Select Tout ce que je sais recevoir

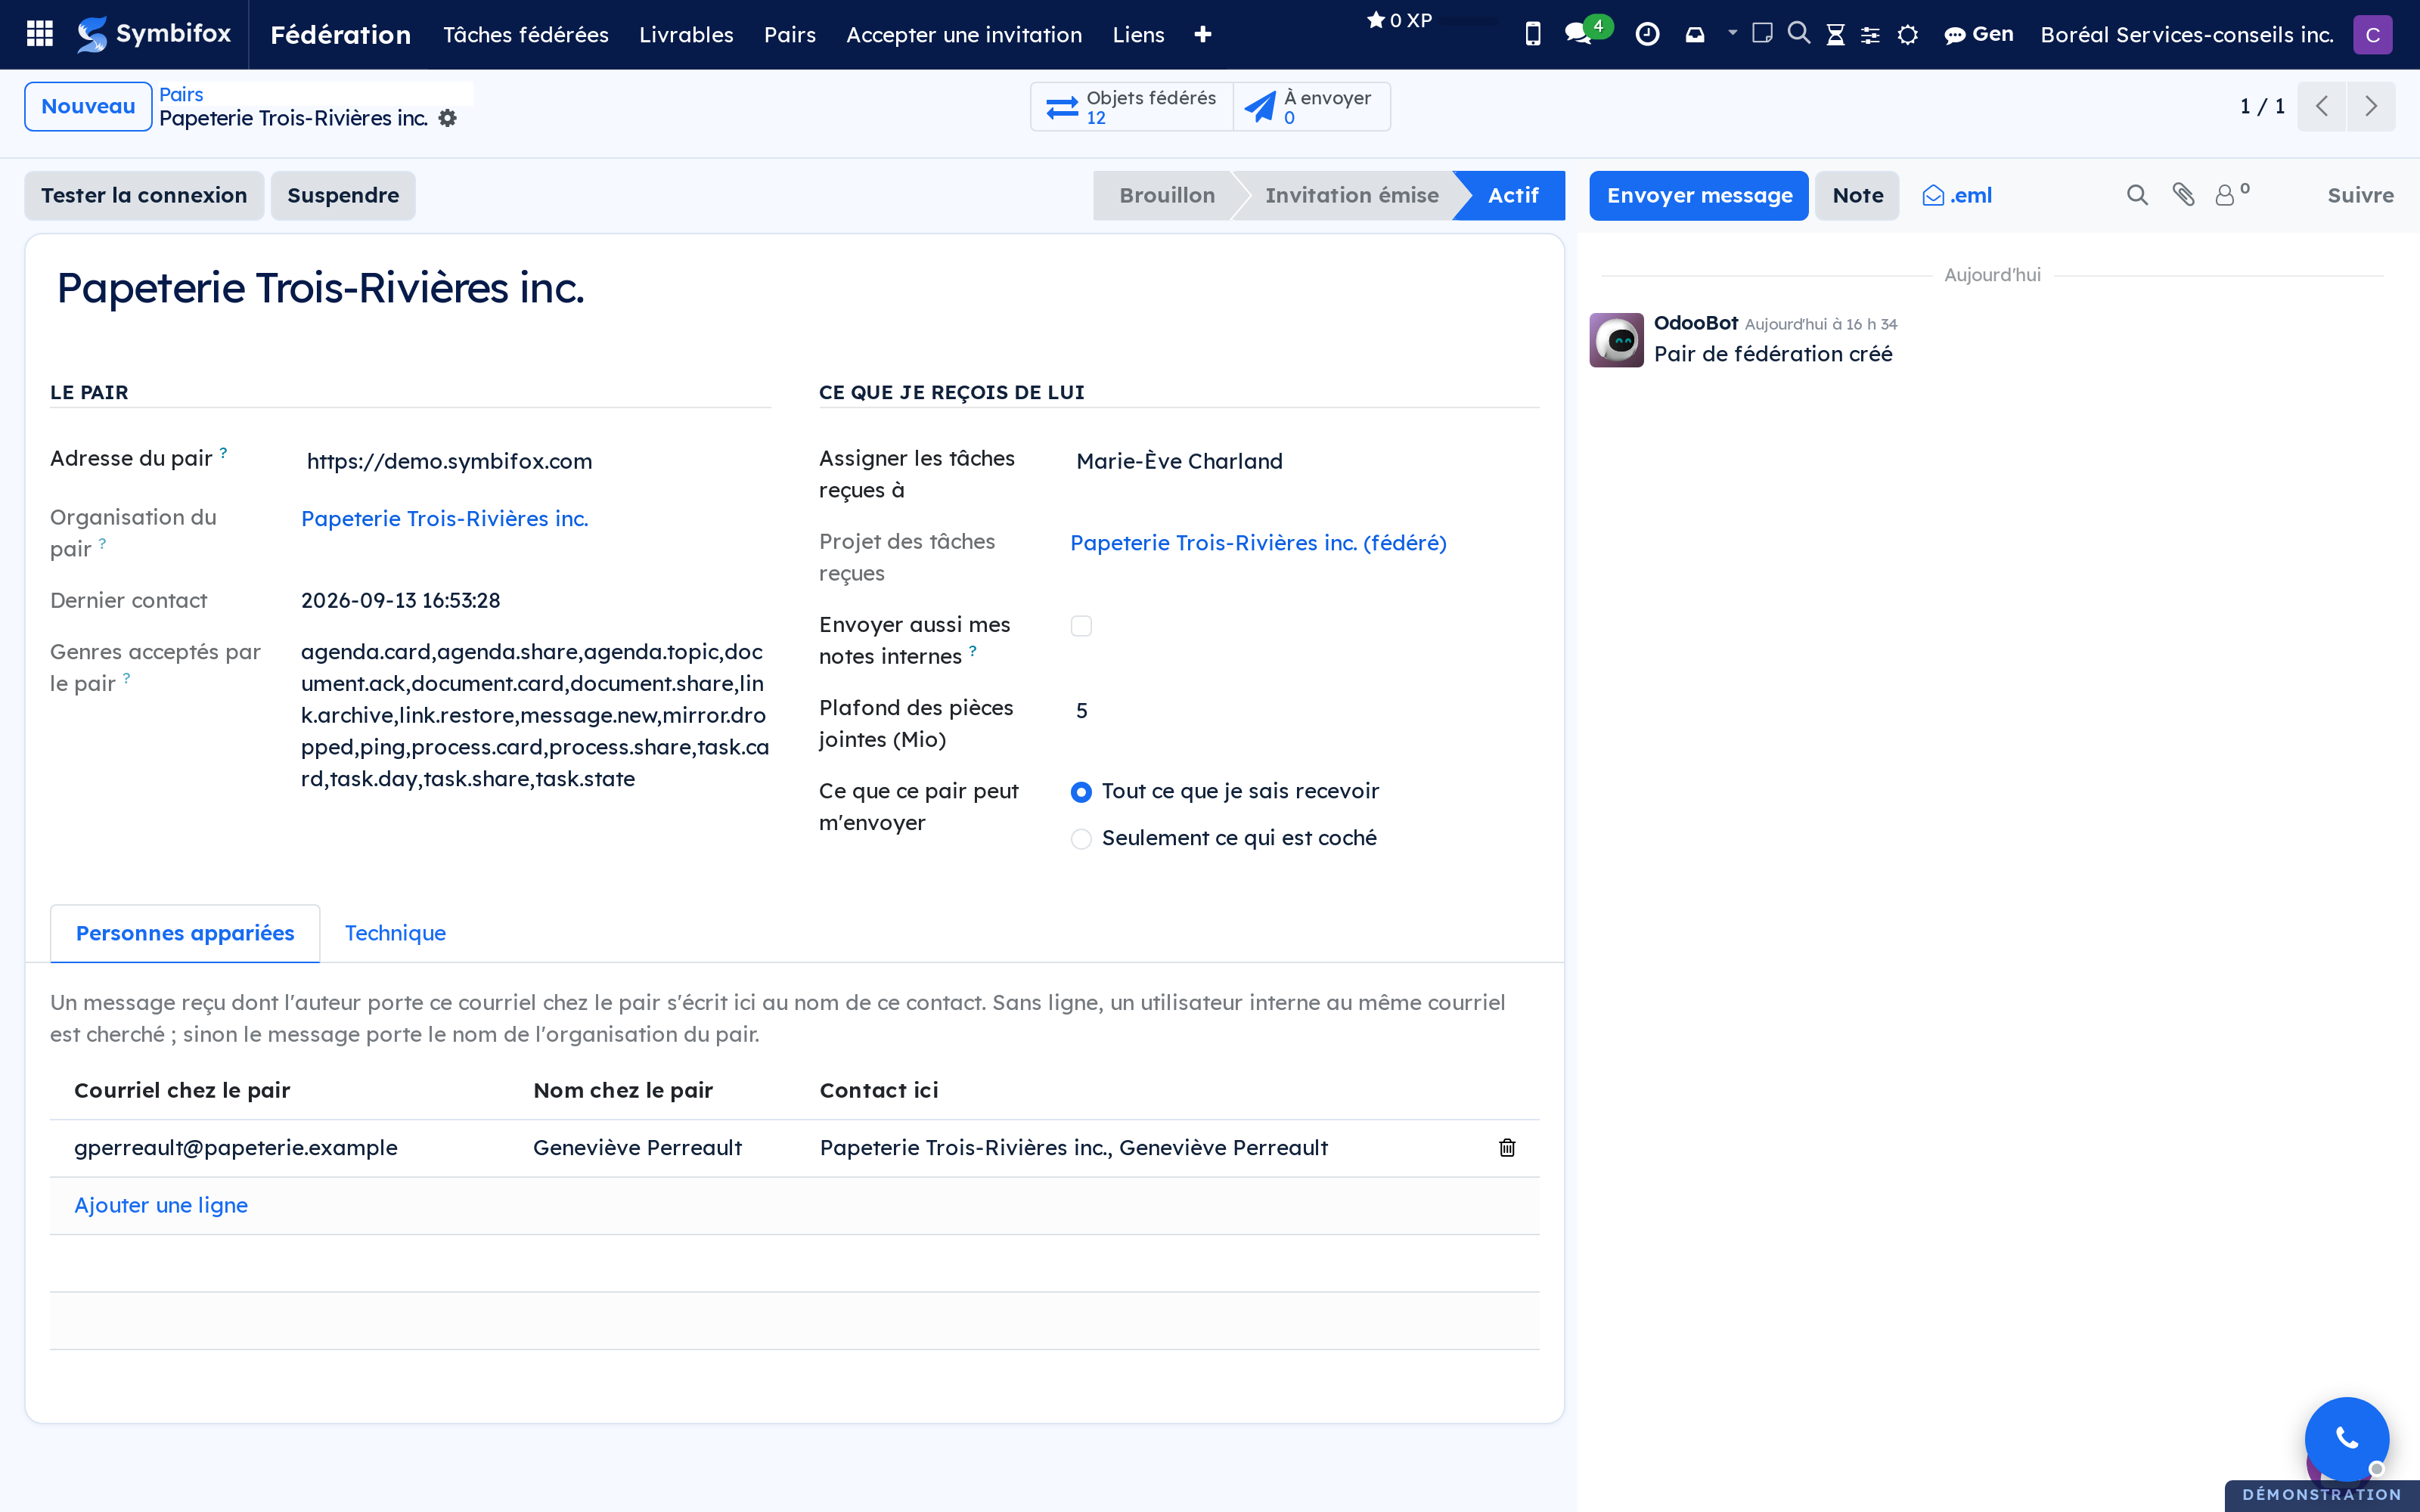tap(1081, 792)
